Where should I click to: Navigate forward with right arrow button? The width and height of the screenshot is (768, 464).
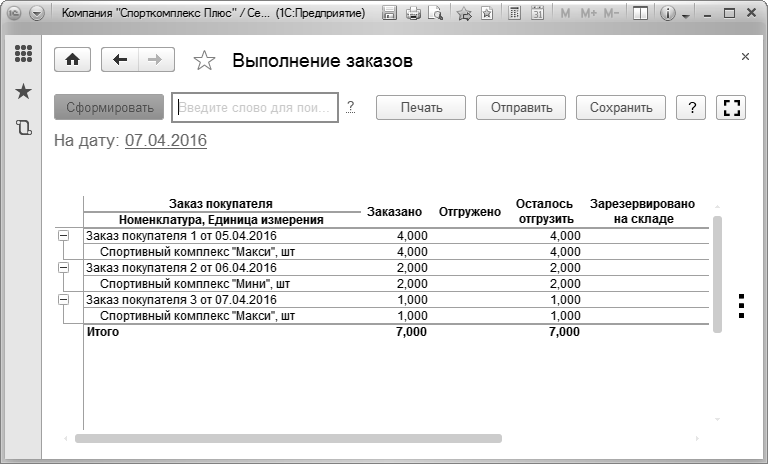tap(156, 60)
